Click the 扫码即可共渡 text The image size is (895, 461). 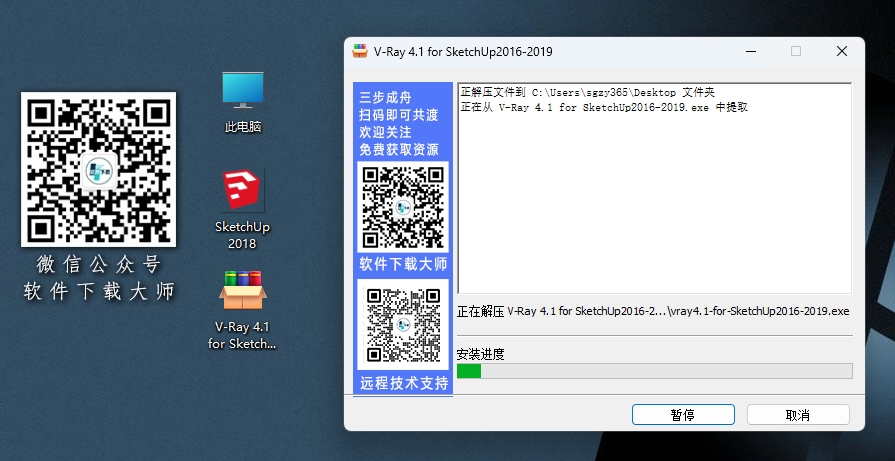click(399, 115)
